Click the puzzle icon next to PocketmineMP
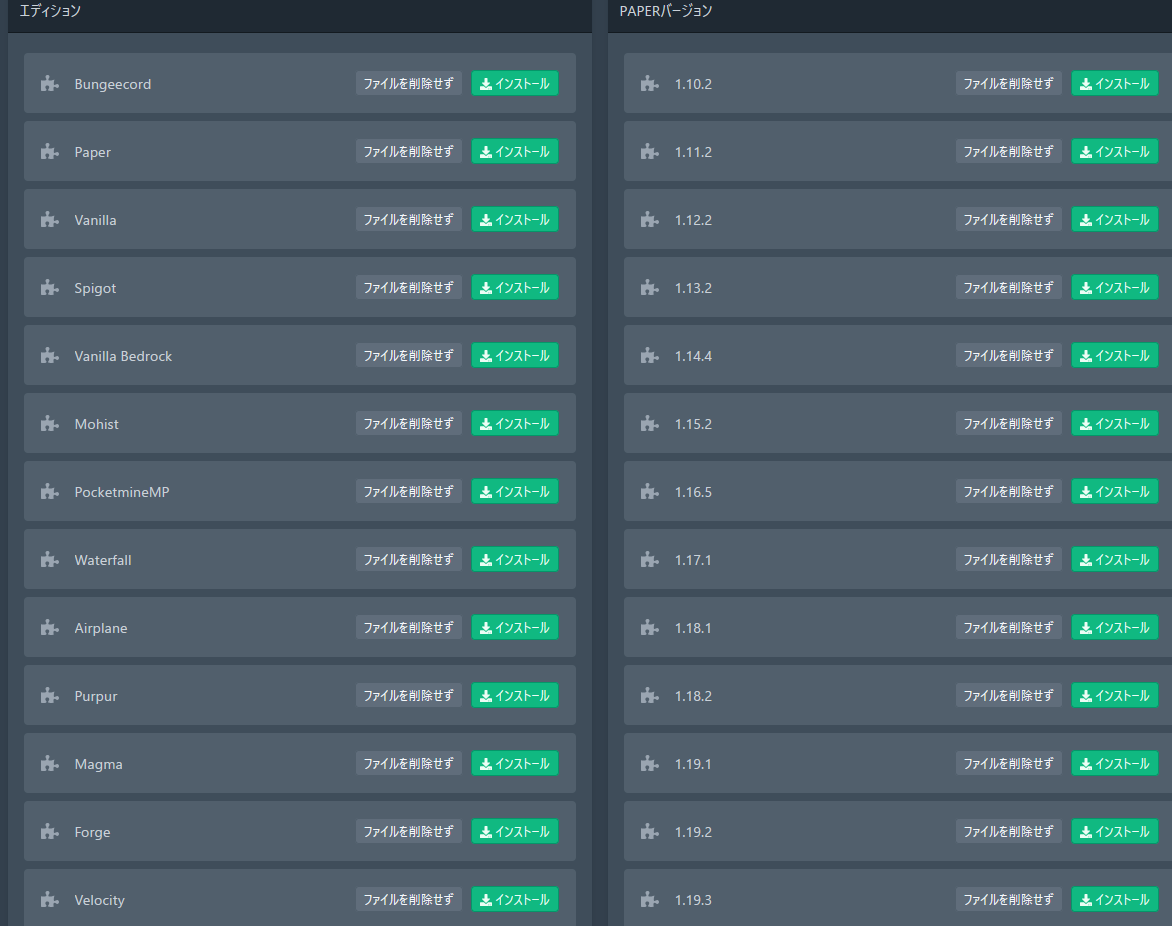 tap(49, 492)
